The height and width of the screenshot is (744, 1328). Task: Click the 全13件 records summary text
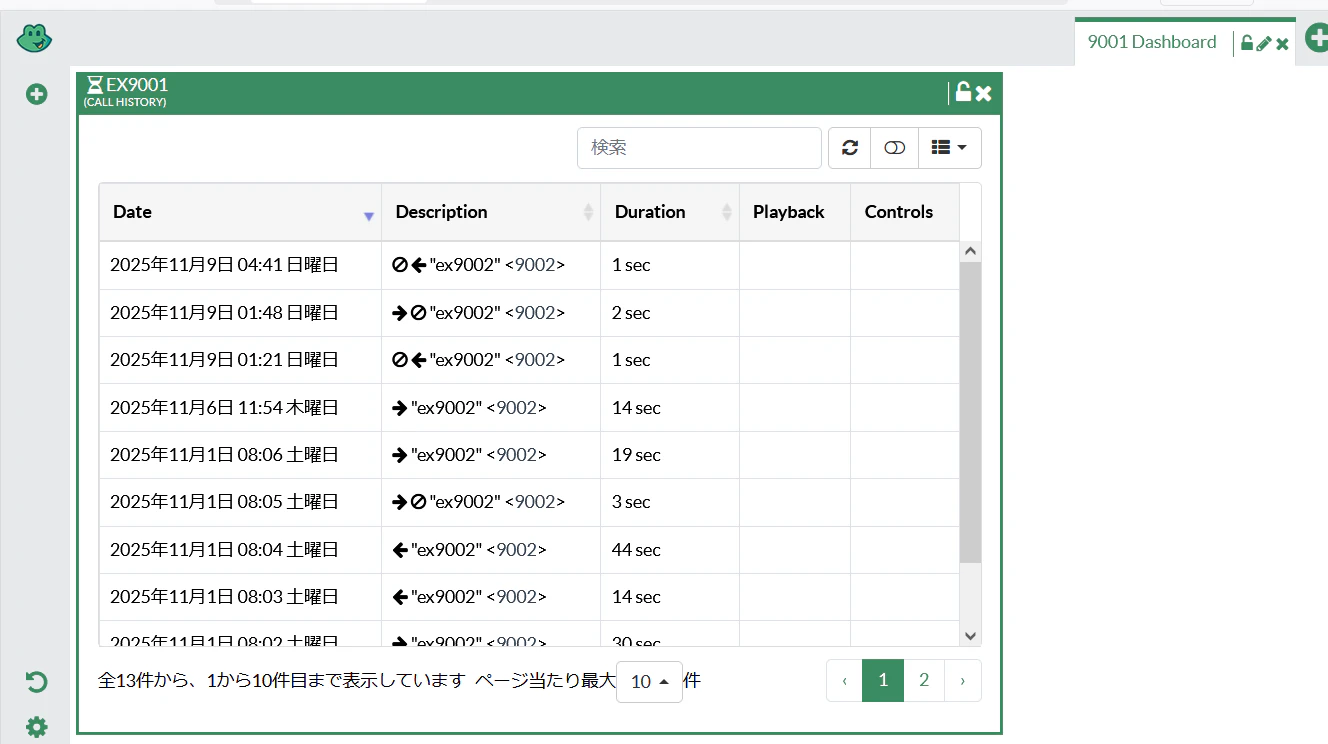pos(282,681)
